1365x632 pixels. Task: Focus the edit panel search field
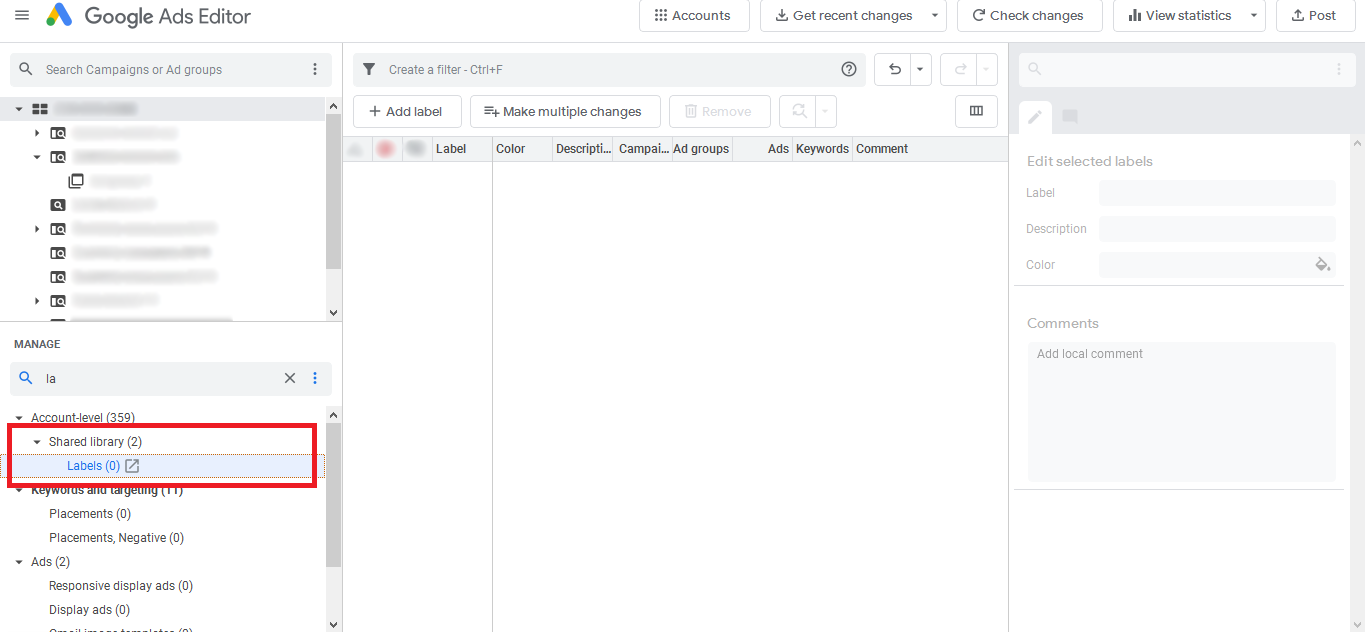point(1185,70)
